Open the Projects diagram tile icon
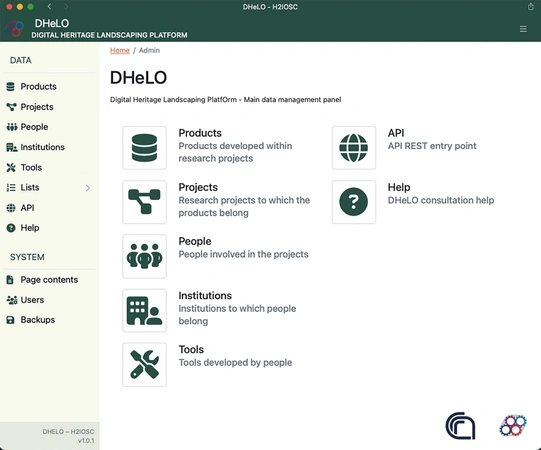 pyautogui.click(x=144, y=202)
